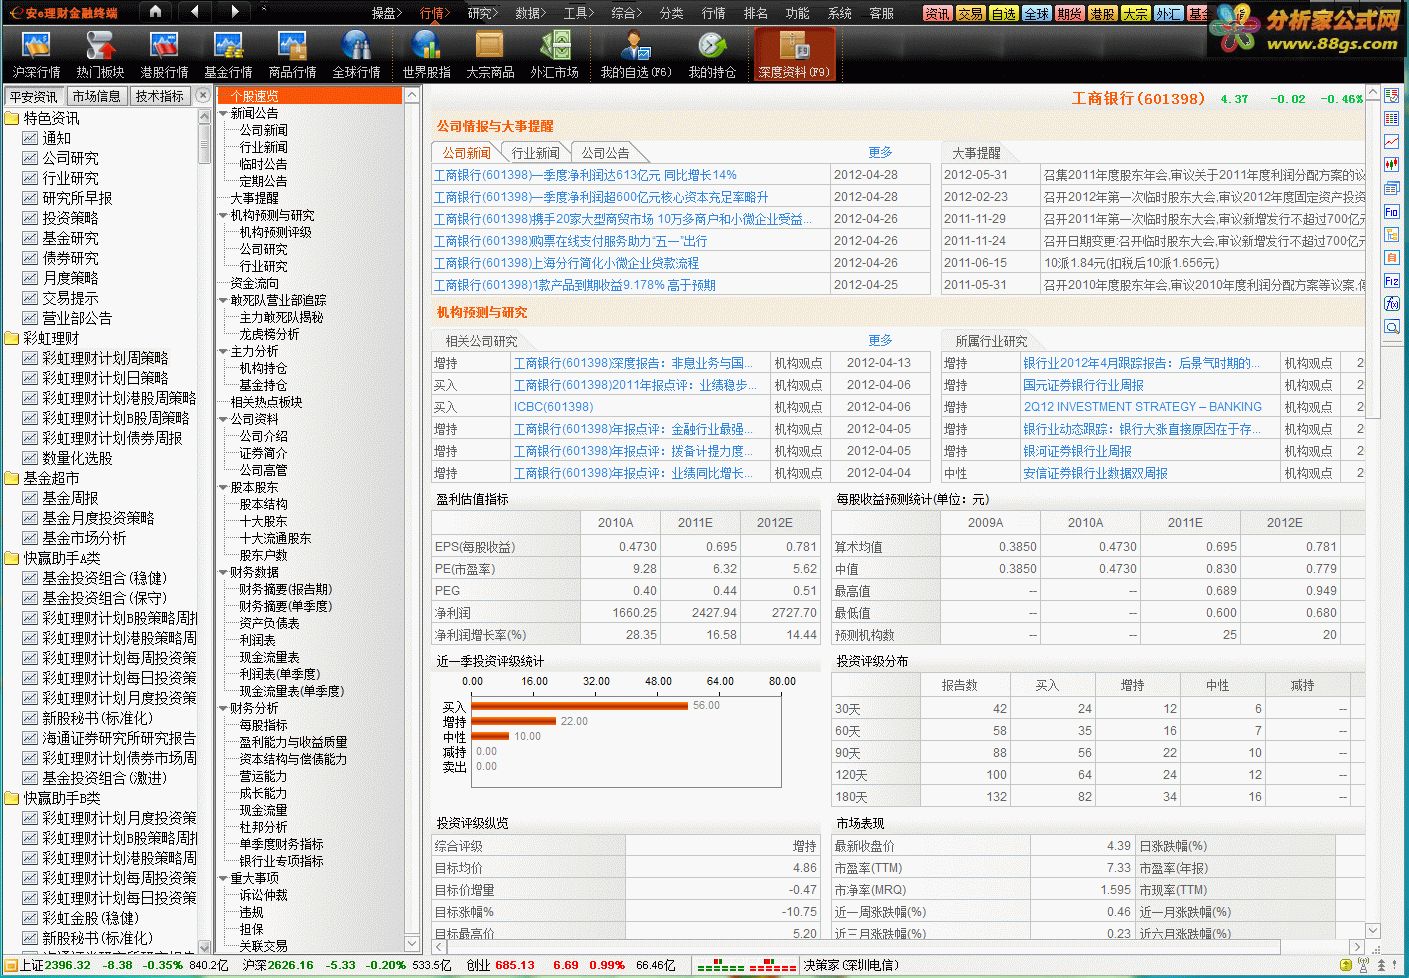Image resolution: width=1409 pixels, height=978 pixels.
Task: Click 上证2396.32 index in status bar
Action: [x=56, y=965]
